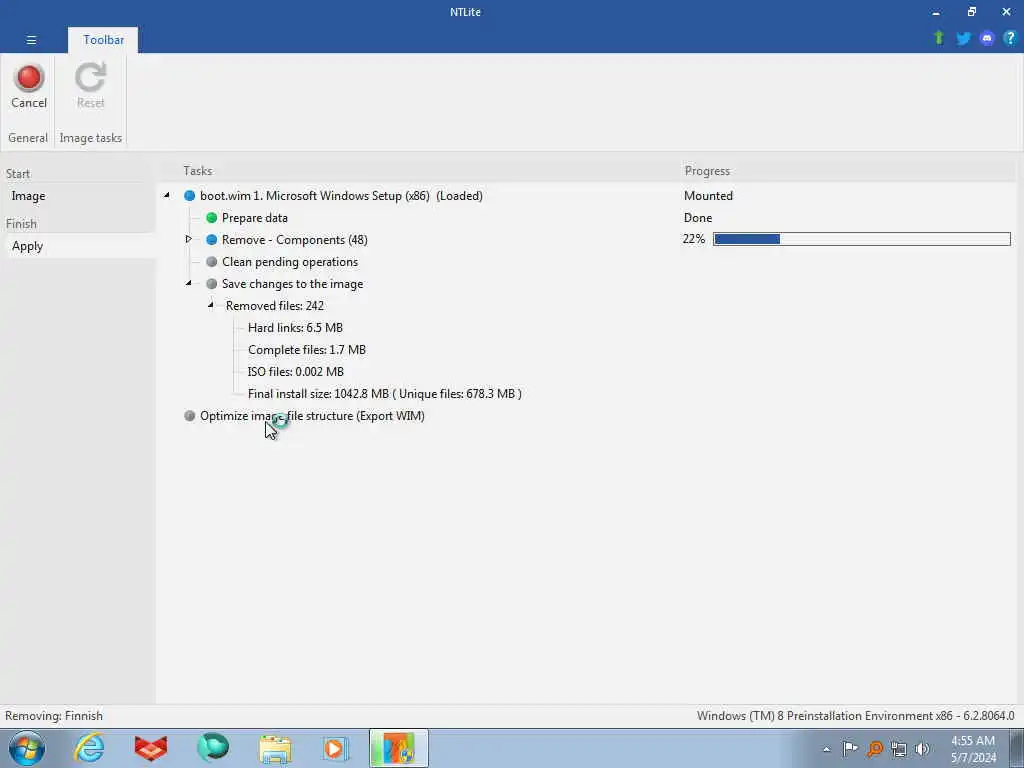
Task: Click the green update arrow icon
Action: pos(938,38)
